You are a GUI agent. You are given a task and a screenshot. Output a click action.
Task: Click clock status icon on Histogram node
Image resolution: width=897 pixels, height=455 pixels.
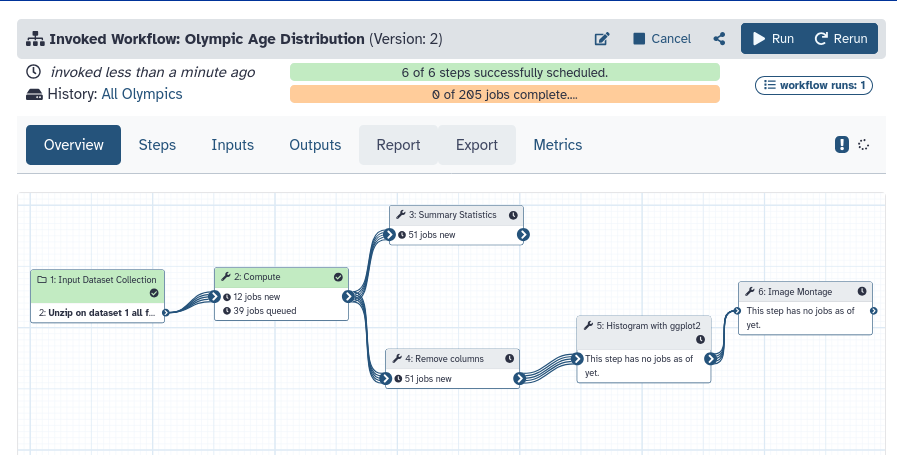pyautogui.click(x=700, y=339)
